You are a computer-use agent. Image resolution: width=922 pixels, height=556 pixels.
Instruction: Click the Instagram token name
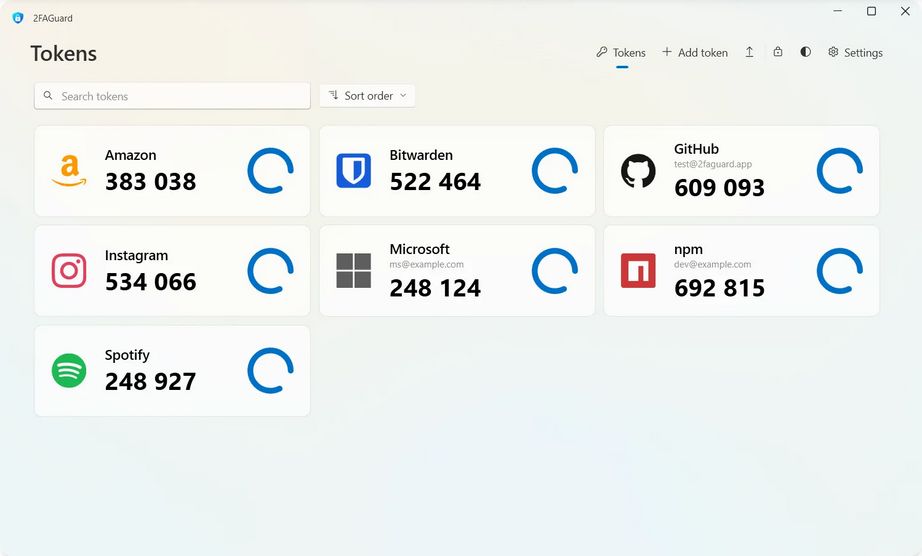coord(136,256)
